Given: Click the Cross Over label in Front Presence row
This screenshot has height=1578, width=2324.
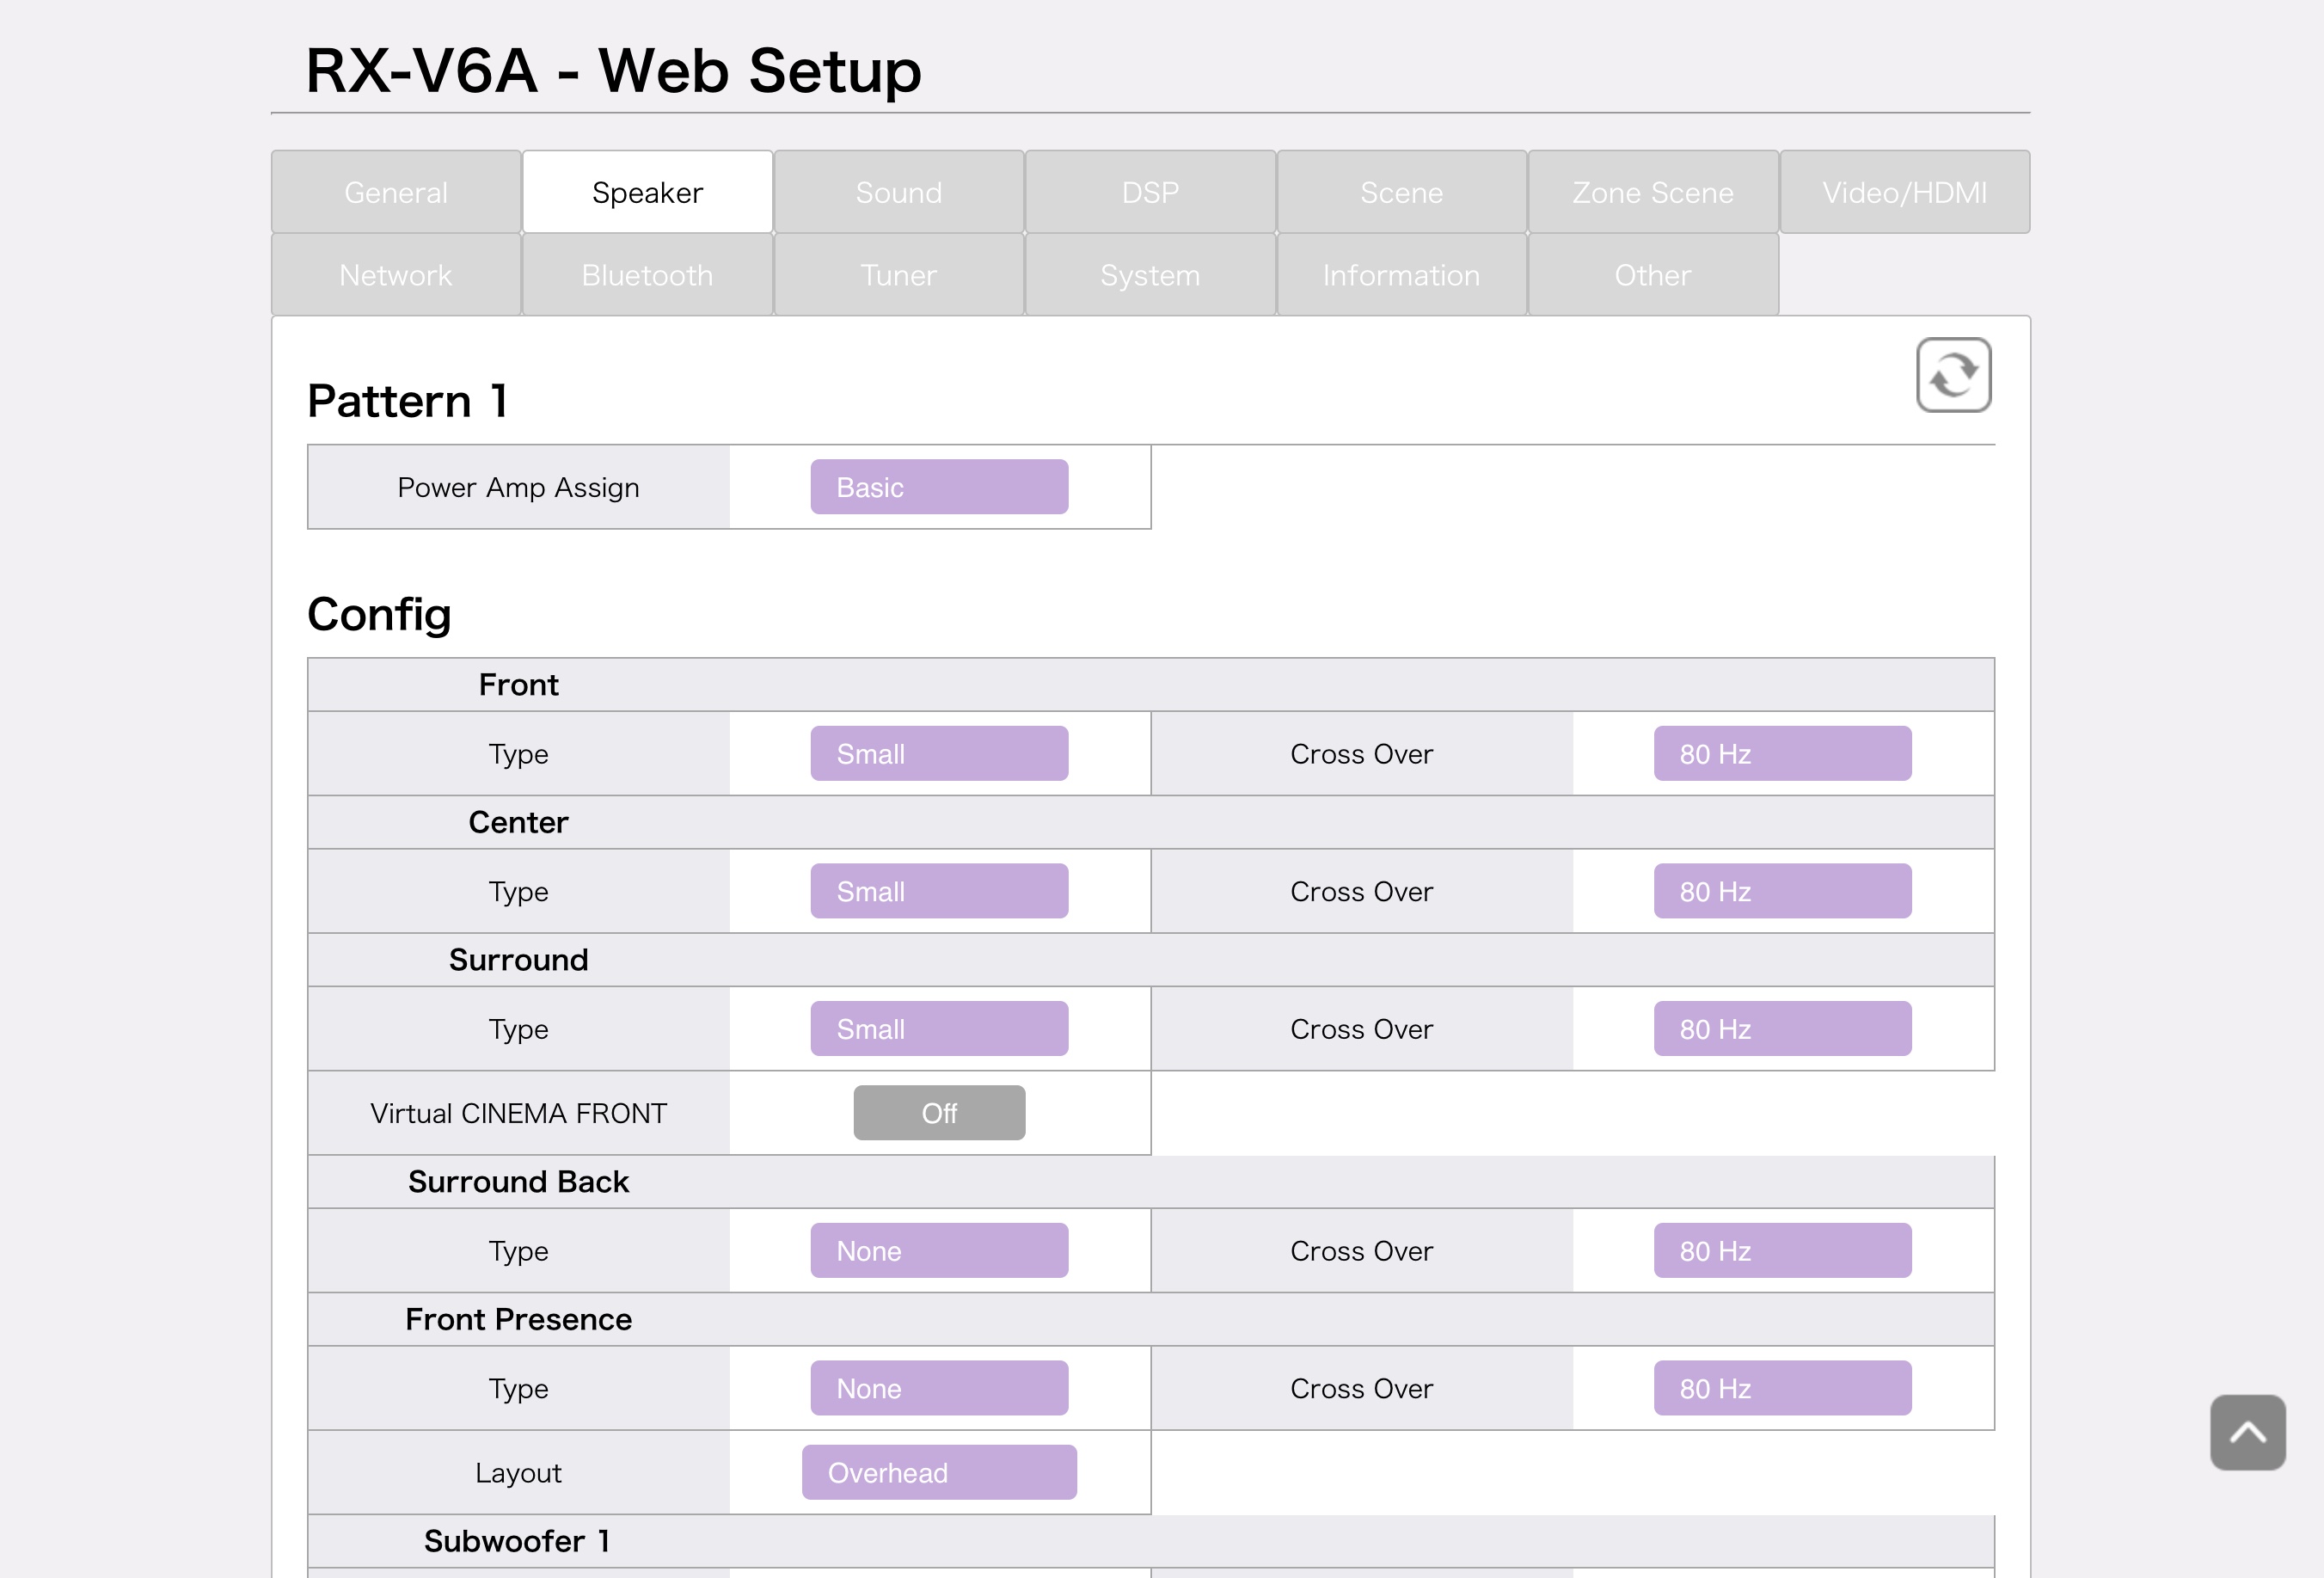Looking at the screenshot, I should 1361,1388.
